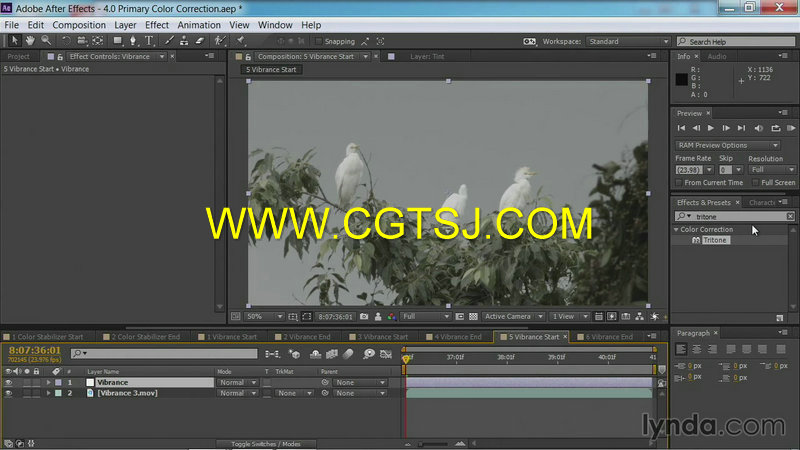The image size is (800, 450).
Task: Toggle Effect Controls panel lock icon
Action: [60, 57]
